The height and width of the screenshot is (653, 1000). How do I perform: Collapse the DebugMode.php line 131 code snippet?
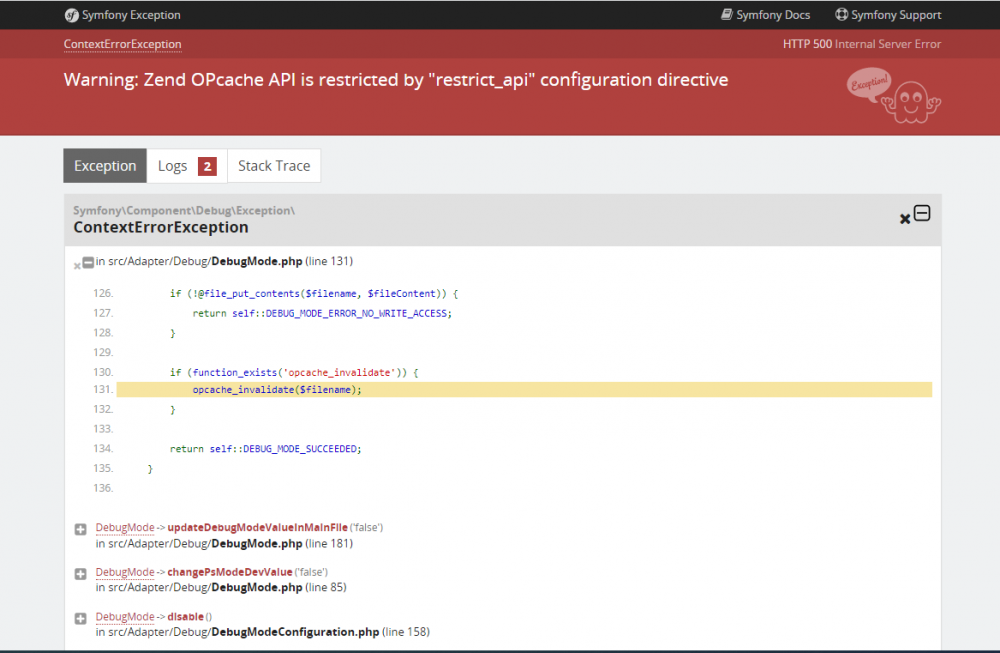pos(88,262)
